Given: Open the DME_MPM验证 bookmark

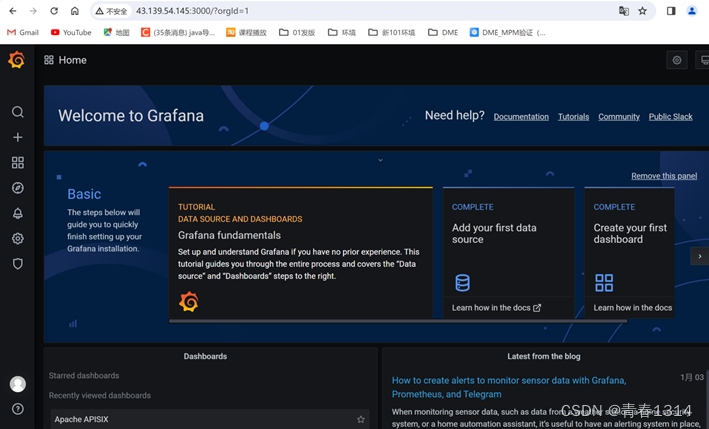Looking at the screenshot, I should pos(508,33).
